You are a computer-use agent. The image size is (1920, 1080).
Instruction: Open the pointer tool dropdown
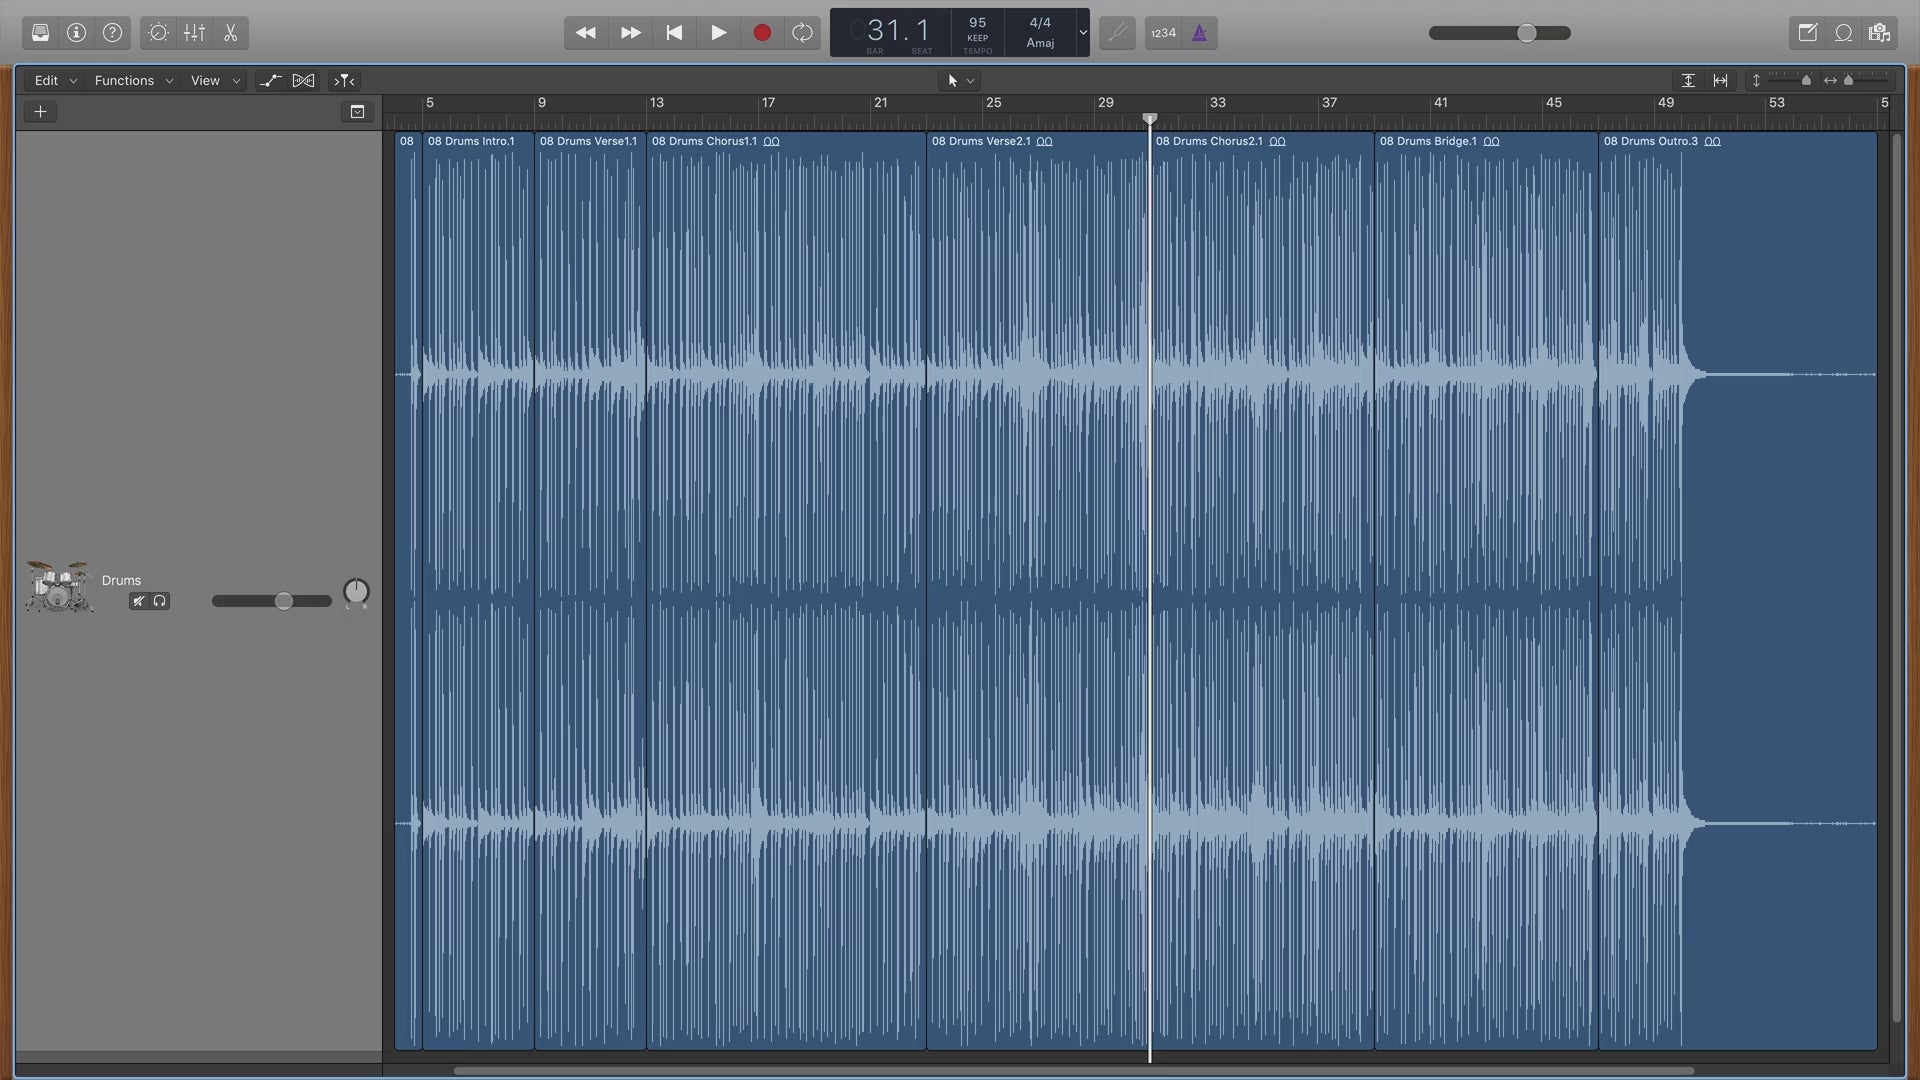pyautogui.click(x=960, y=81)
